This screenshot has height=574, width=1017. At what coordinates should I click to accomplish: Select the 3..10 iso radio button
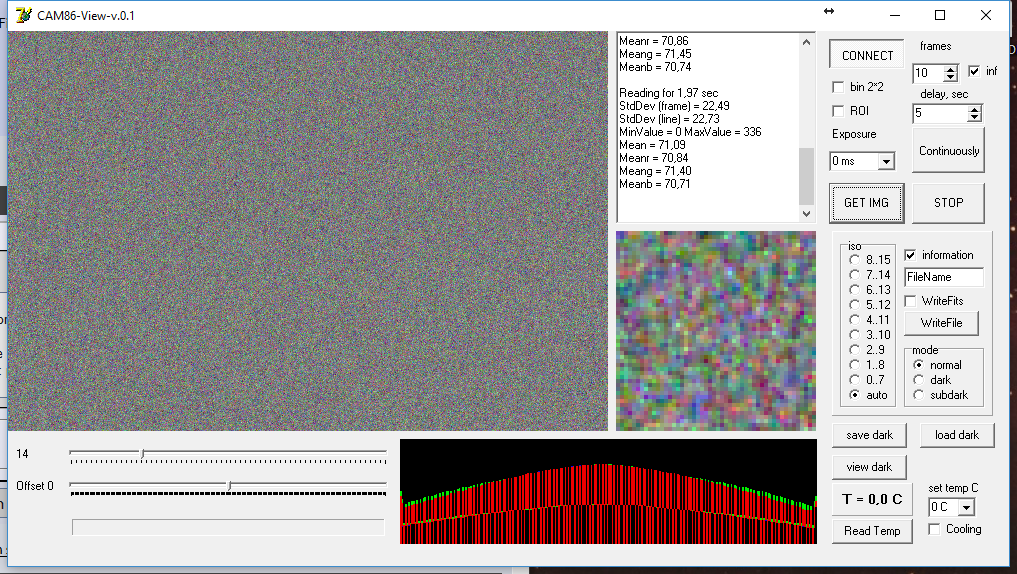point(854,335)
